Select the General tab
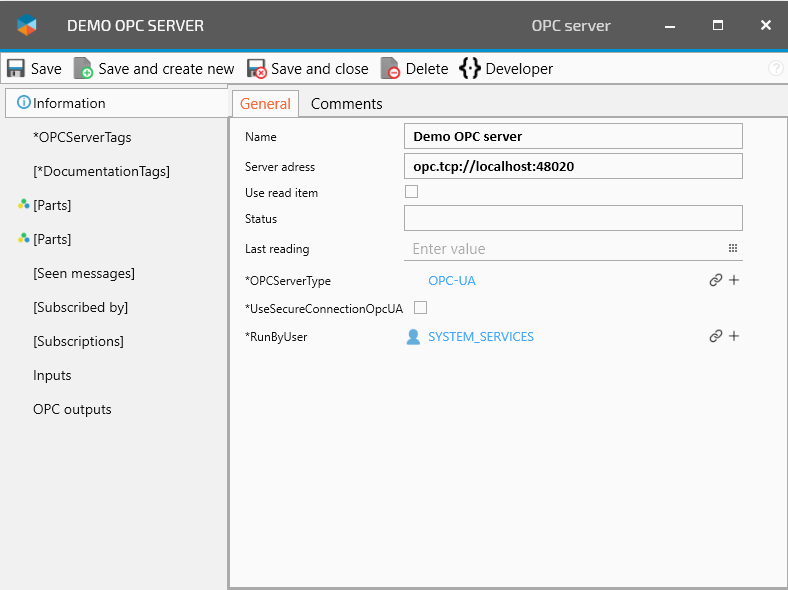 tap(265, 104)
